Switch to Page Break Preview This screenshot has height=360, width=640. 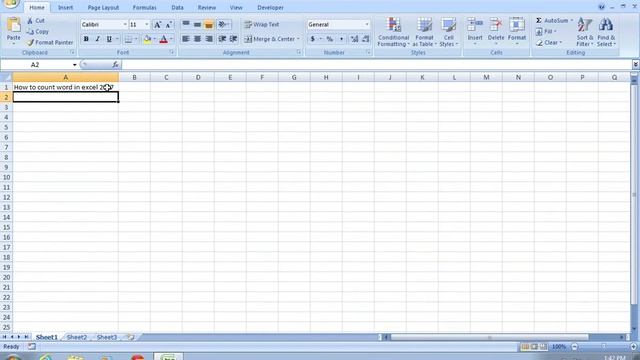543,347
